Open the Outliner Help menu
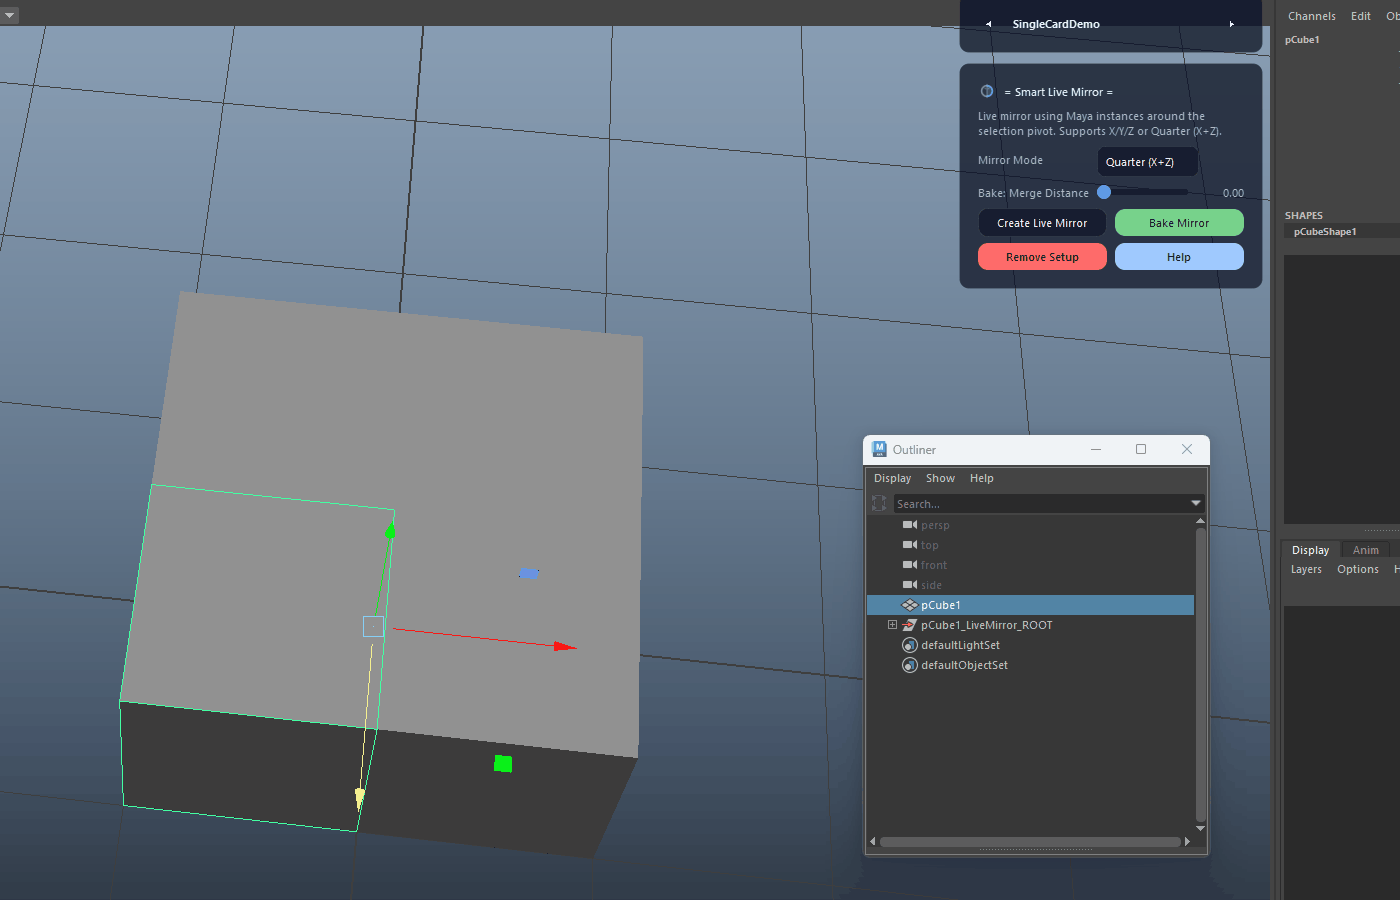Screen dimensions: 1400x900 pos(981,478)
